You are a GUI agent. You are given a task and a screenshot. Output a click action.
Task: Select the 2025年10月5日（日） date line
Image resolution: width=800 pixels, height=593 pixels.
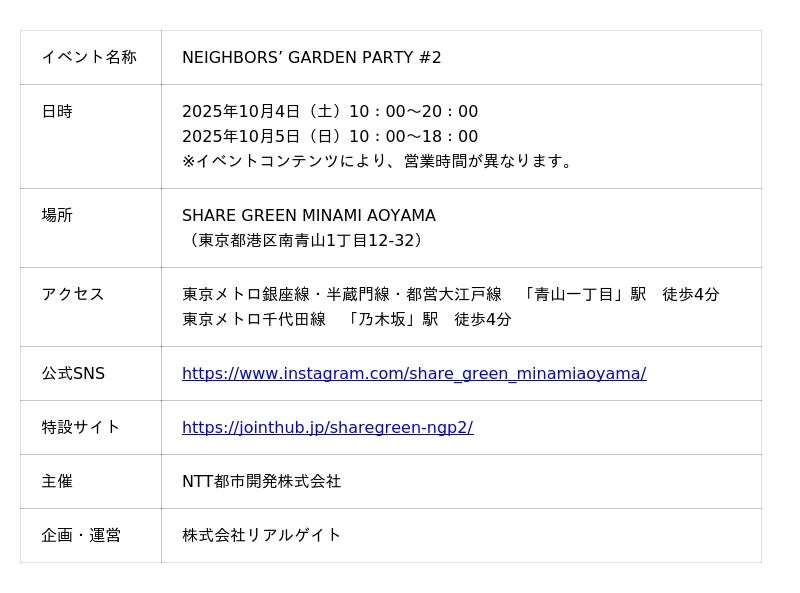(x=329, y=137)
